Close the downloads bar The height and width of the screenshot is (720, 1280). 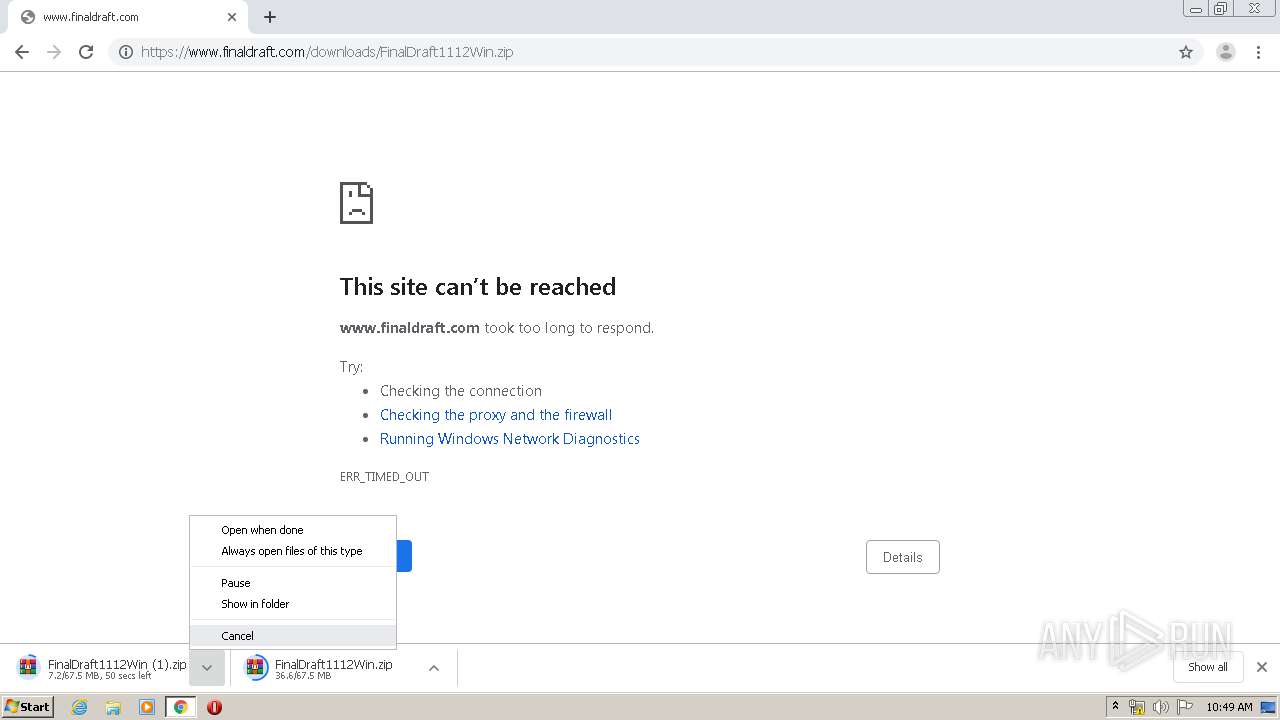(1262, 667)
